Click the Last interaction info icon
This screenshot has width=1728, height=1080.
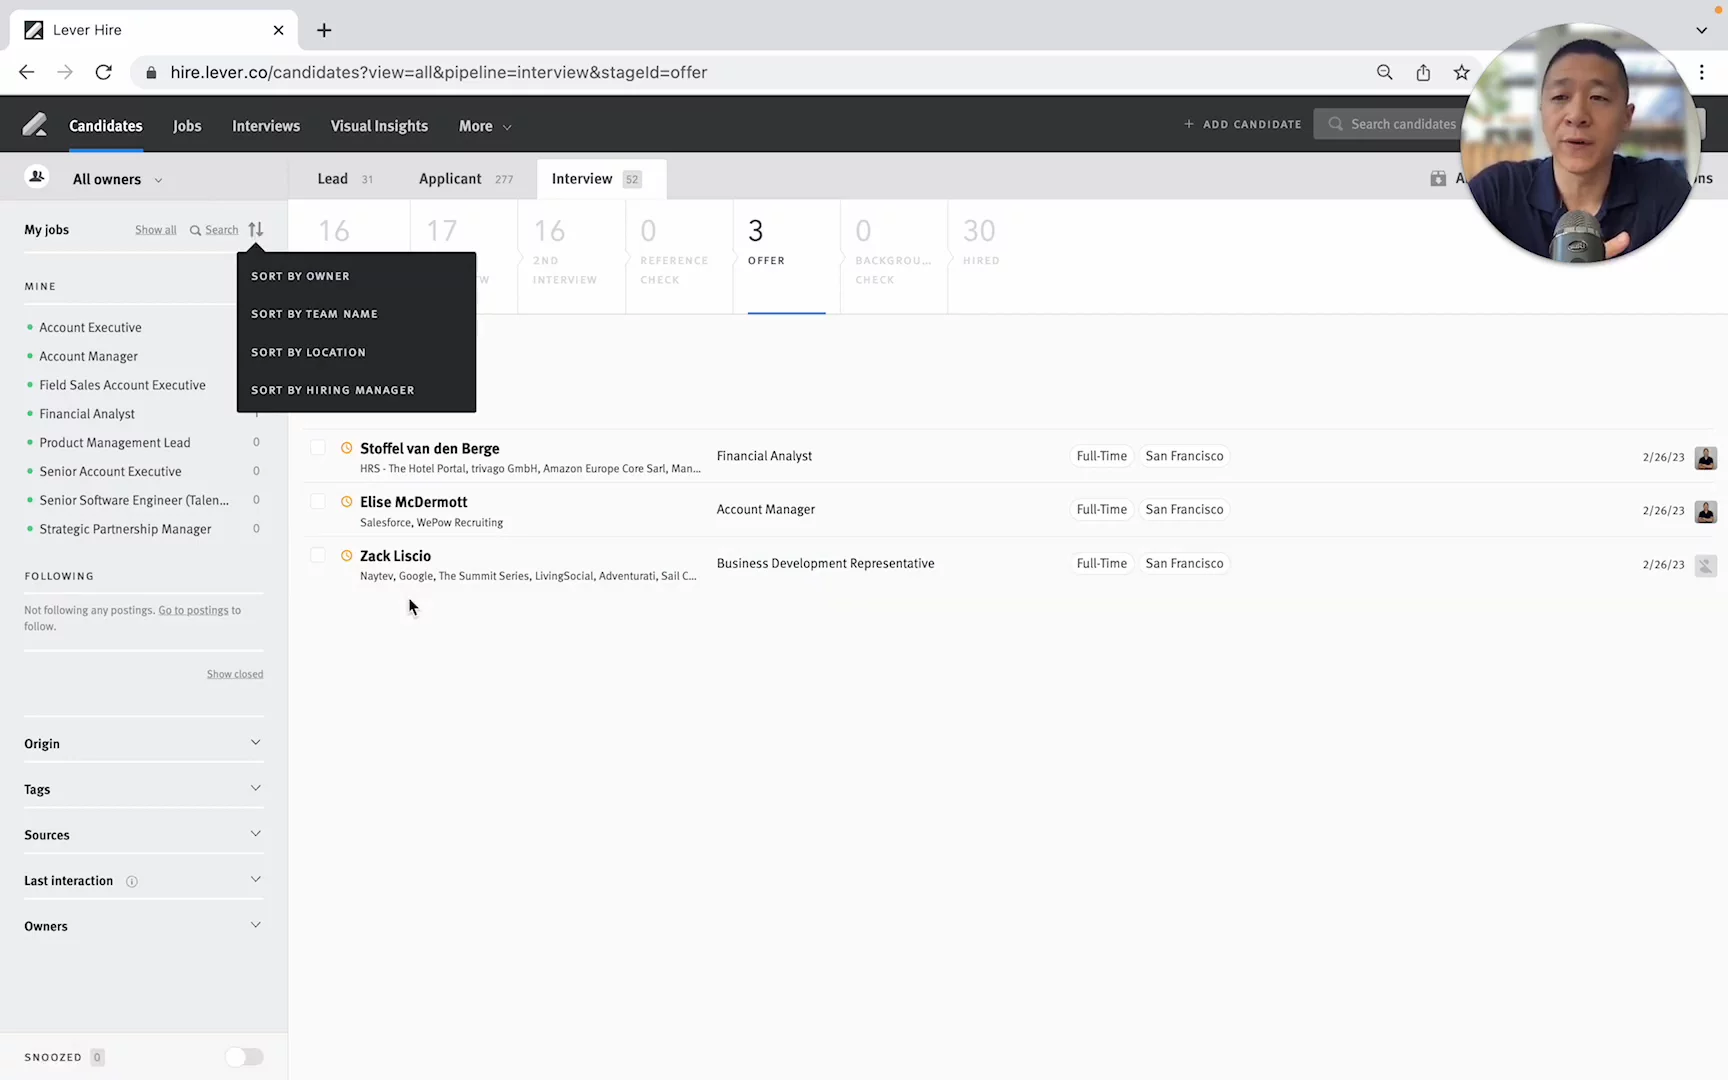pyautogui.click(x=132, y=881)
